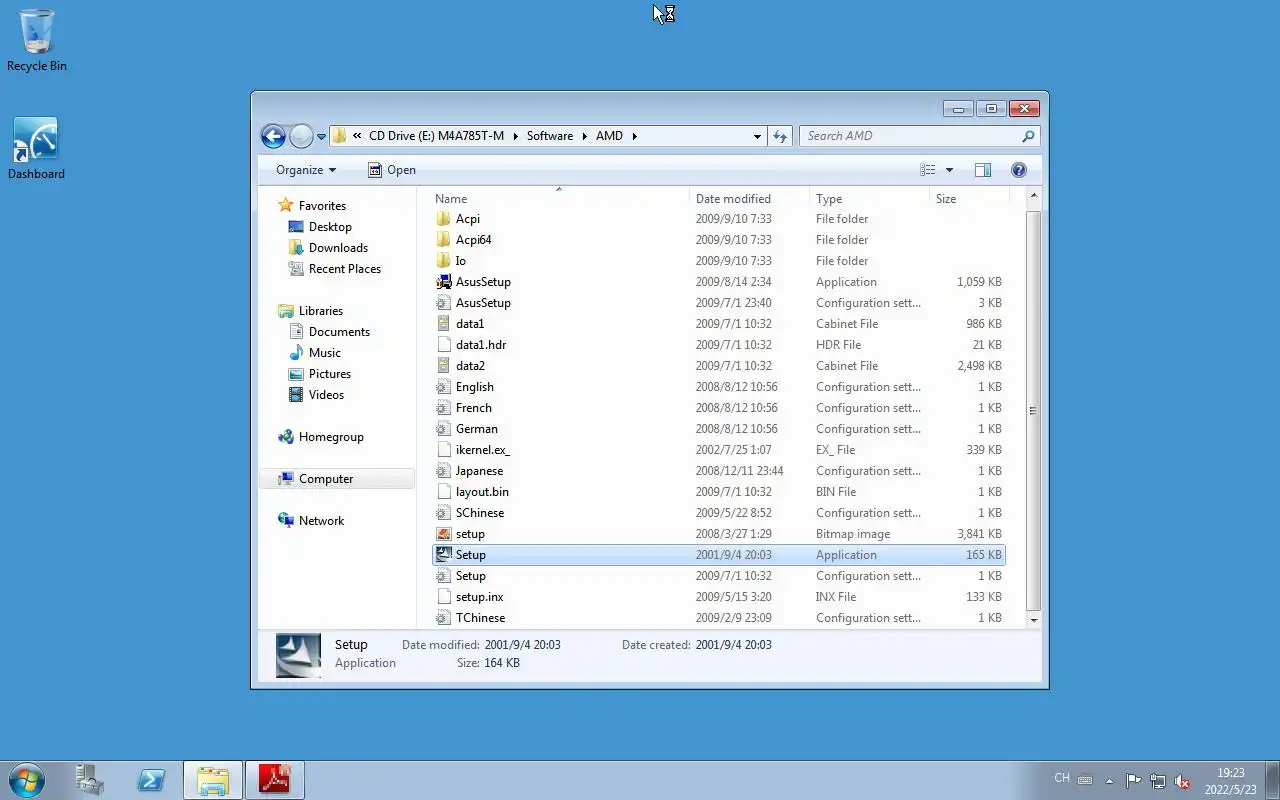Screen dimensions: 1280x800
Task: Click the Open toolbar button
Action: [x=391, y=170]
